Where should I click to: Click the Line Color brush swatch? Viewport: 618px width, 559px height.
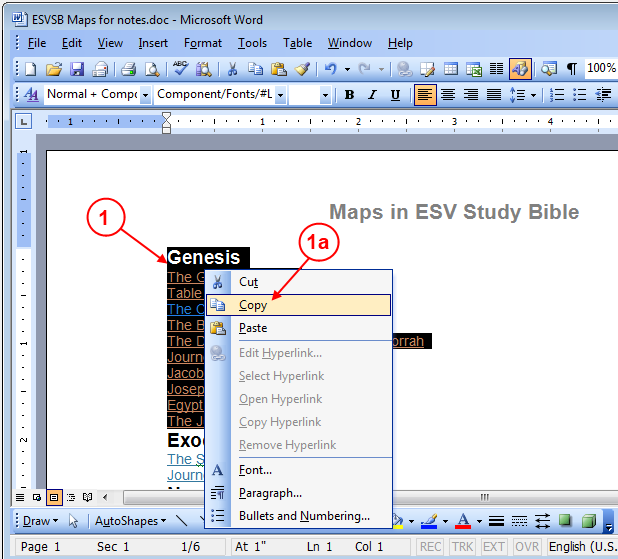click(x=429, y=521)
